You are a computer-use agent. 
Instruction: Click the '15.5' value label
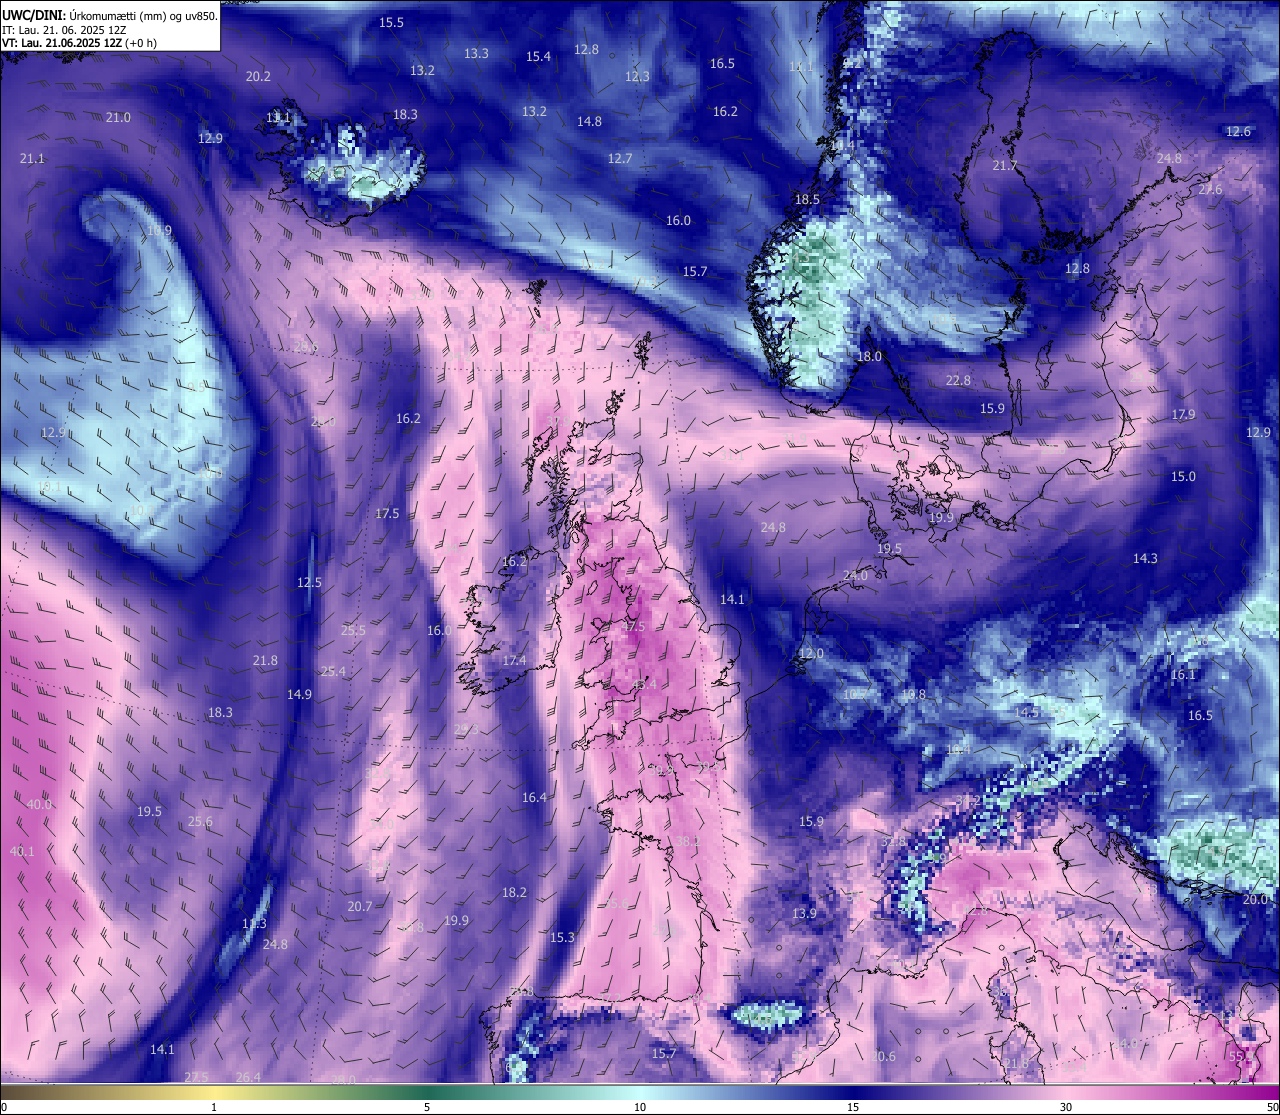392,22
